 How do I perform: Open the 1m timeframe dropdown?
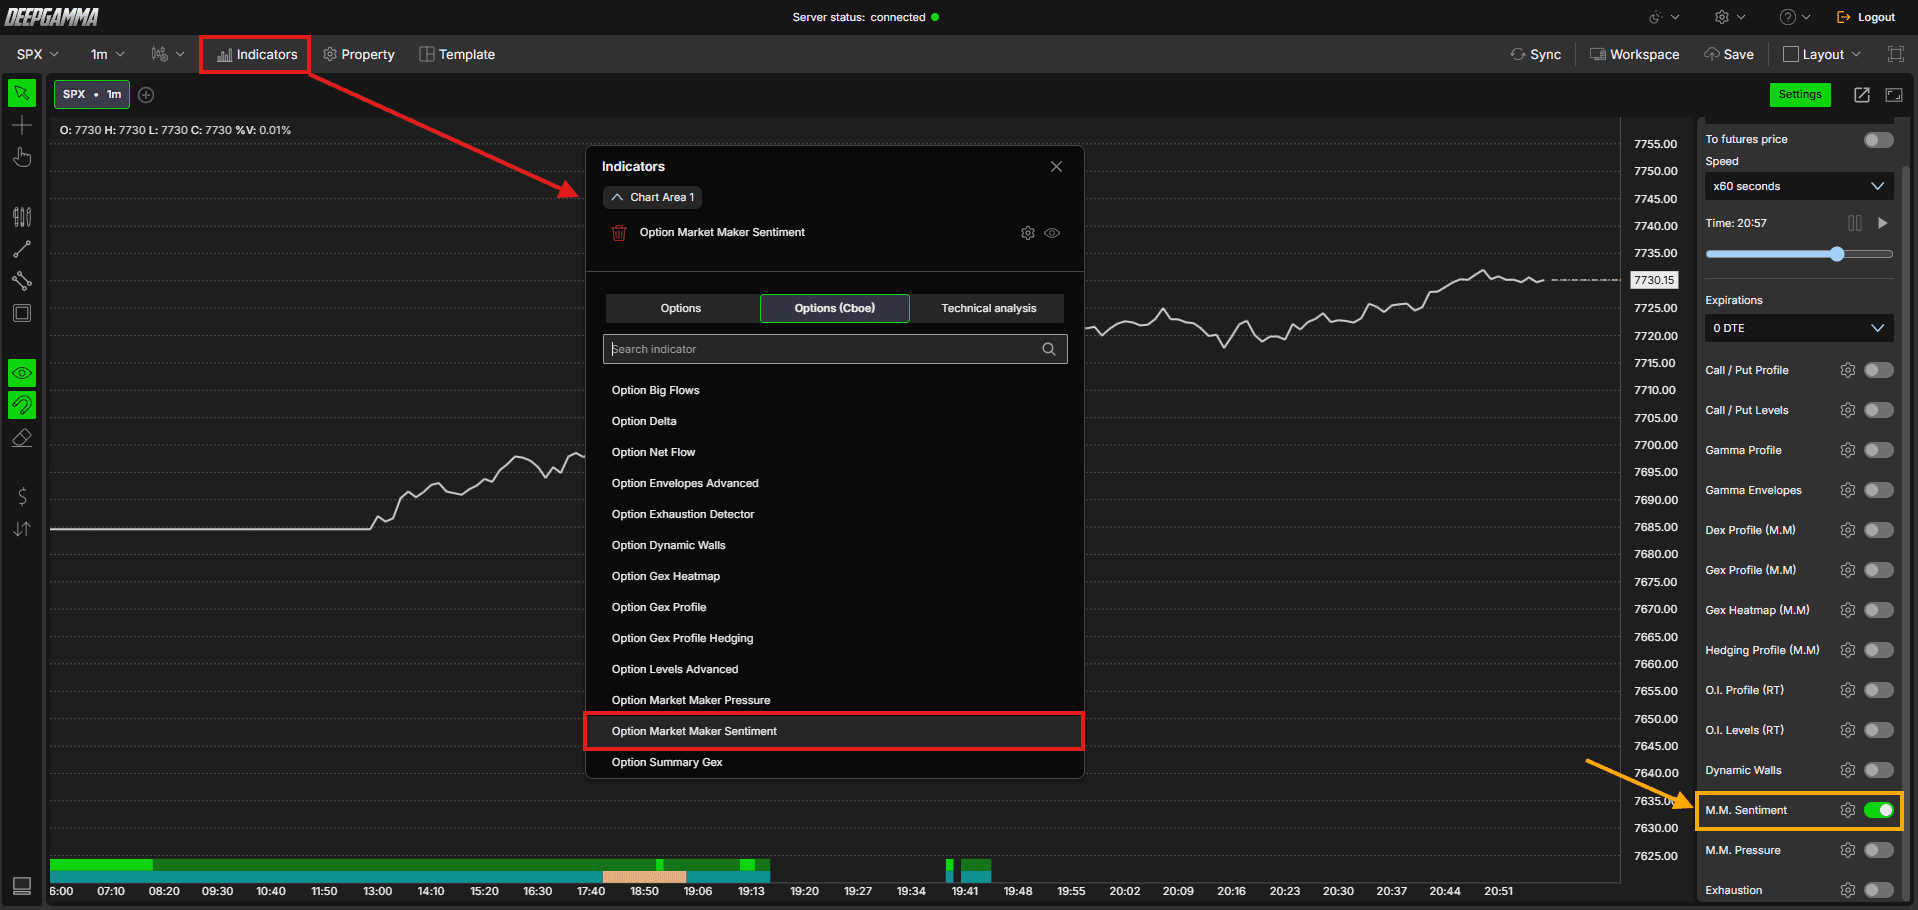tap(107, 54)
